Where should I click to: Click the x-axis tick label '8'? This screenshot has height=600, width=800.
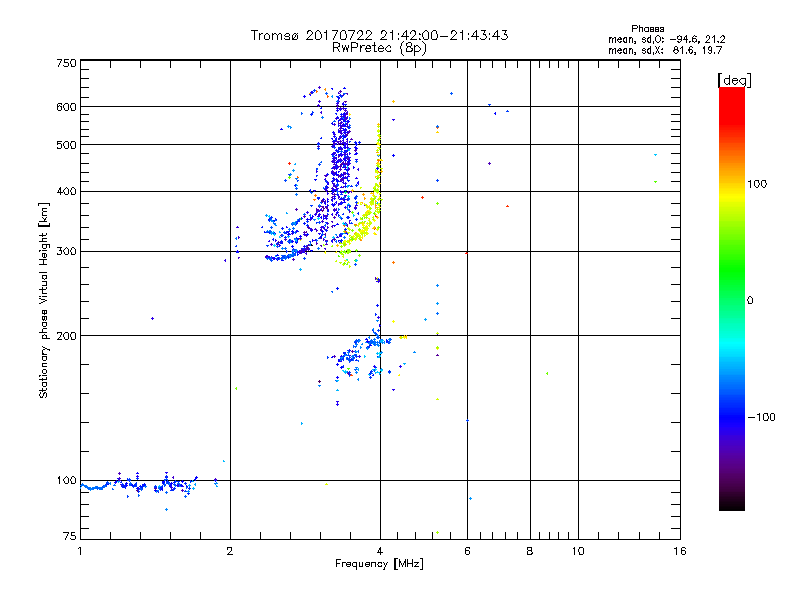click(530, 551)
